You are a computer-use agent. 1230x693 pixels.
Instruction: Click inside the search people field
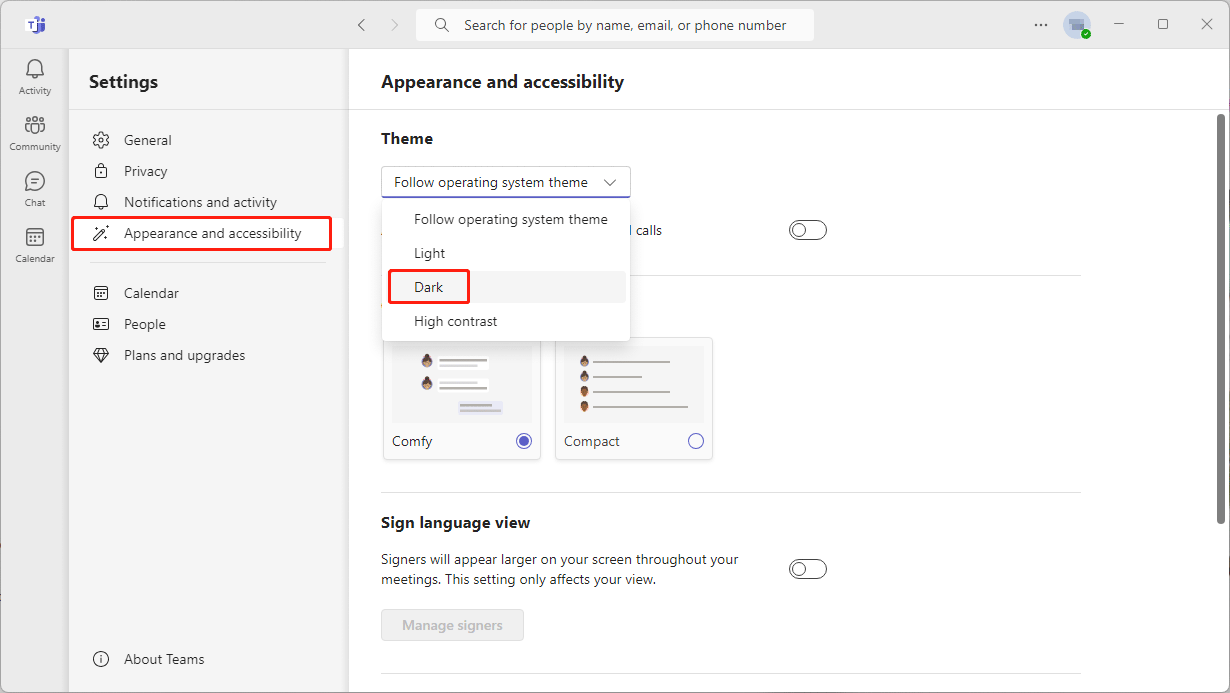click(x=614, y=25)
